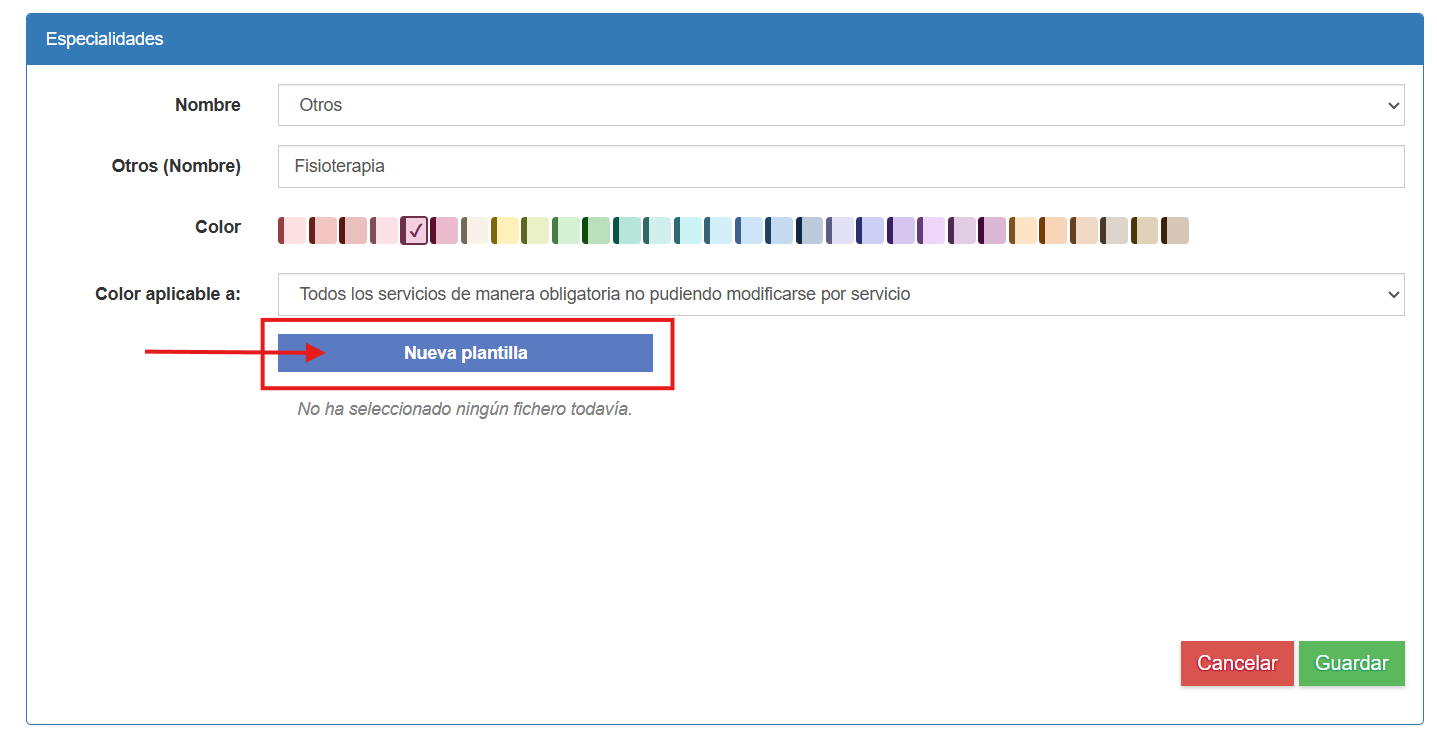Choose the third color swatch from the left

tap(353, 230)
